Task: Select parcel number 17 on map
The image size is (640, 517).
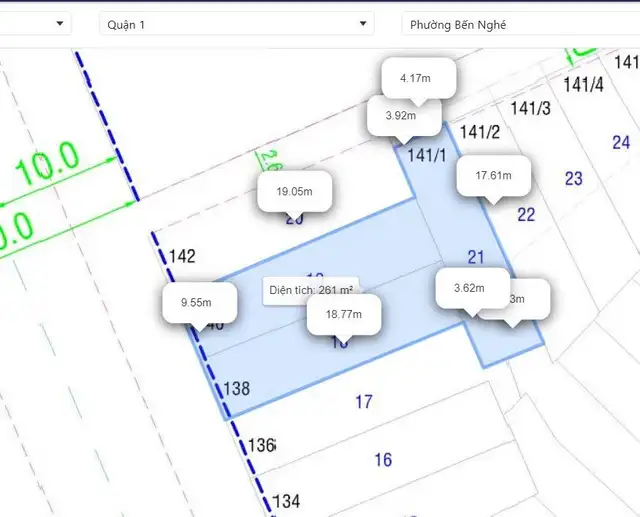Action: pyautogui.click(x=364, y=402)
